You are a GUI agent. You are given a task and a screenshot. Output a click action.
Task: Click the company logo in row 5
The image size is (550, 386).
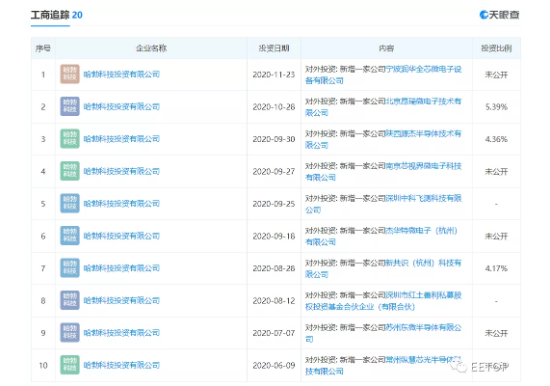pos(70,203)
